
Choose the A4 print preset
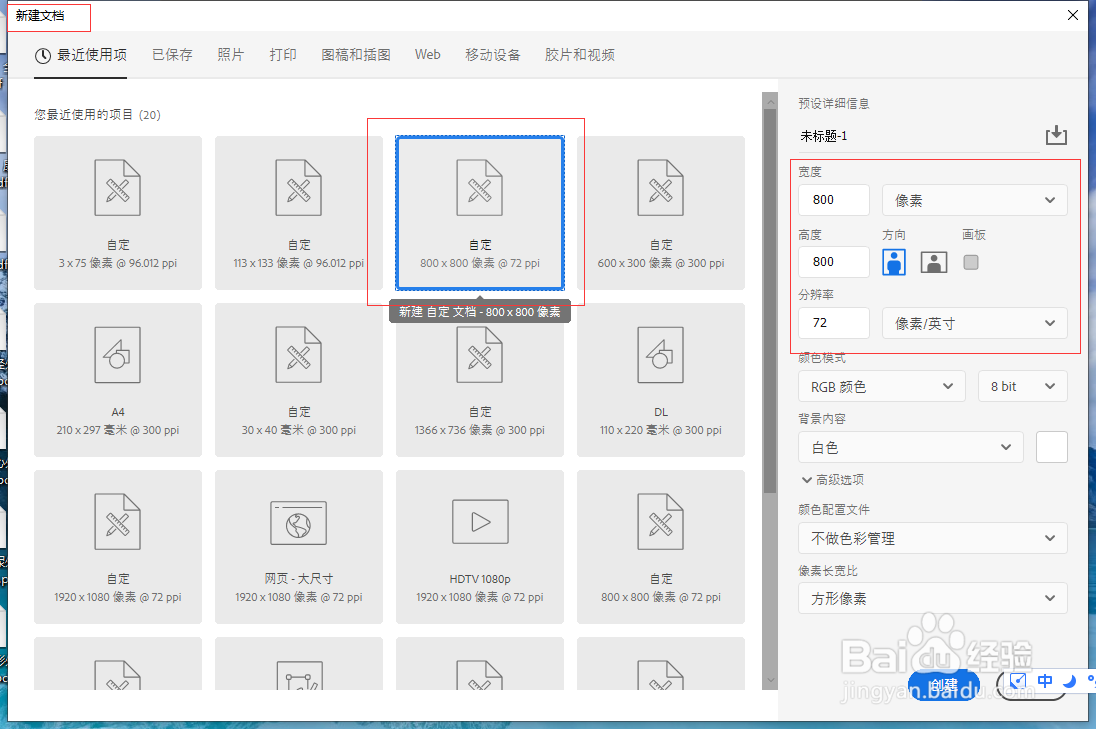[117, 379]
